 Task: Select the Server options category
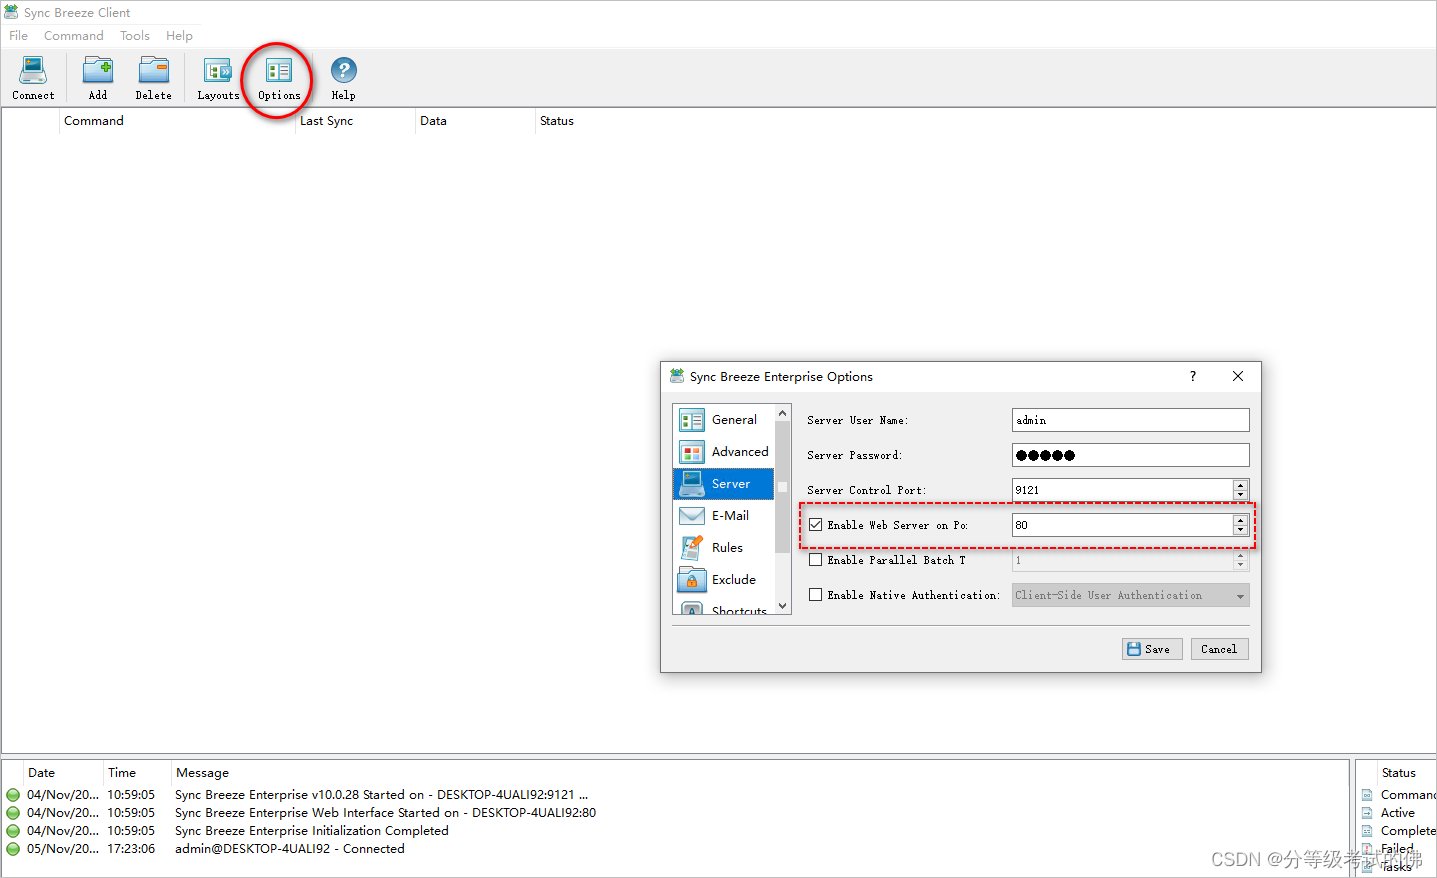pos(723,484)
